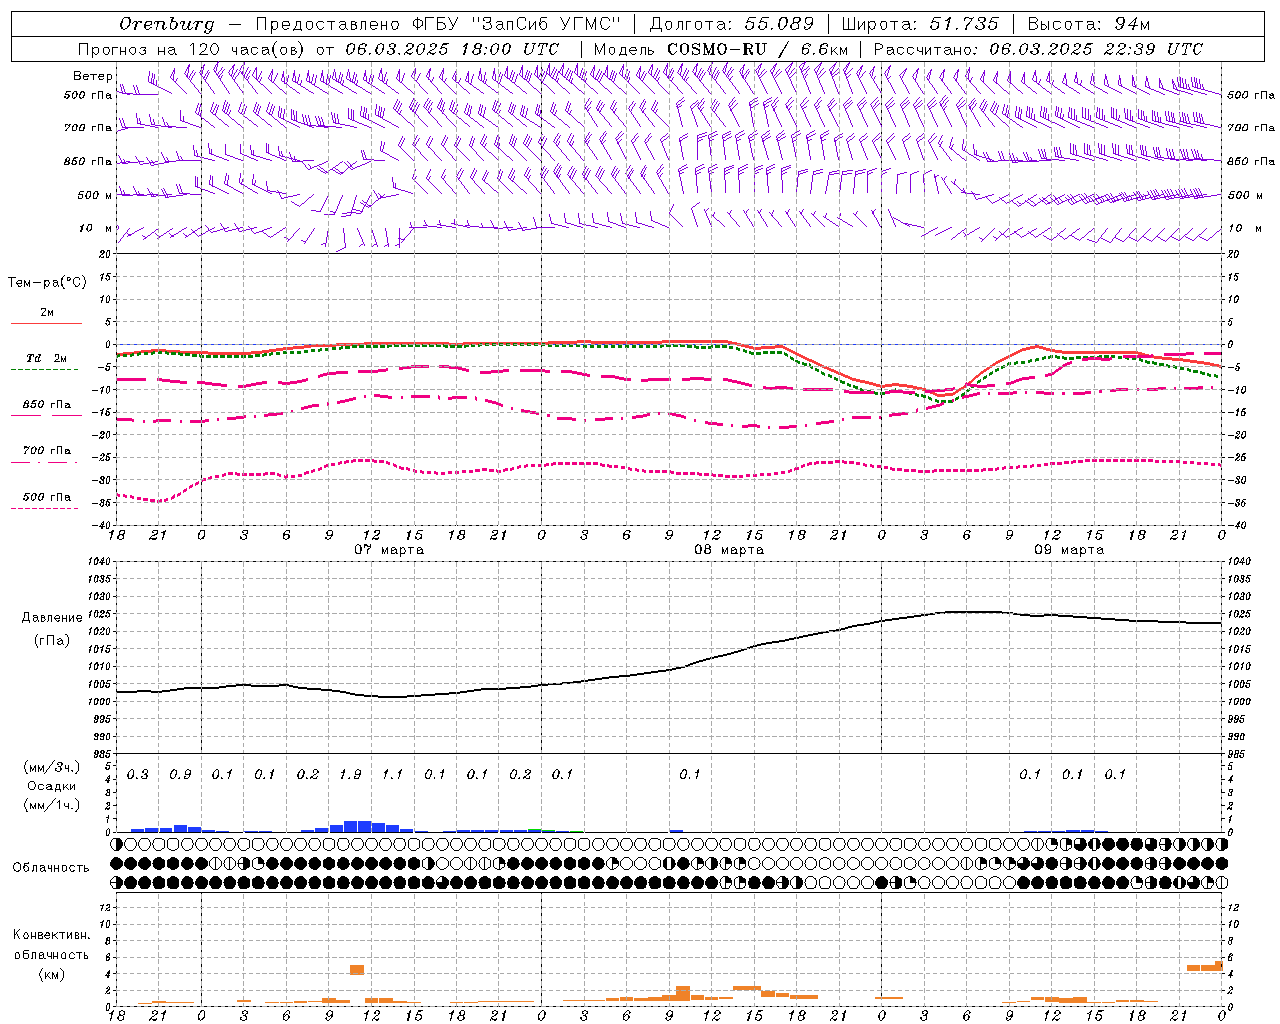The height and width of the screenshot is (1024, 1280).
Task: Click the longitude value "Долгота: 55.089"
Action: [x=732, y=24]
